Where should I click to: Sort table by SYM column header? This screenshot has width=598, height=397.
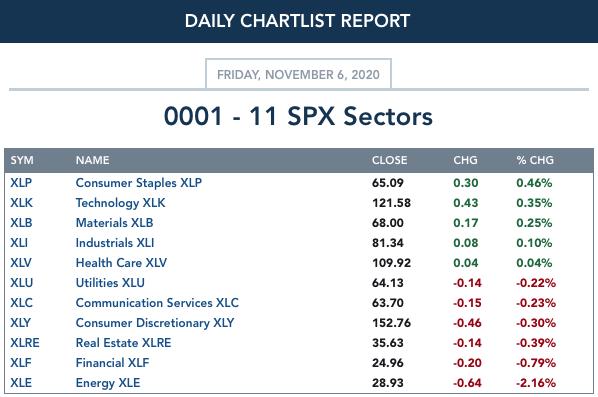click(x=22, y=160)
